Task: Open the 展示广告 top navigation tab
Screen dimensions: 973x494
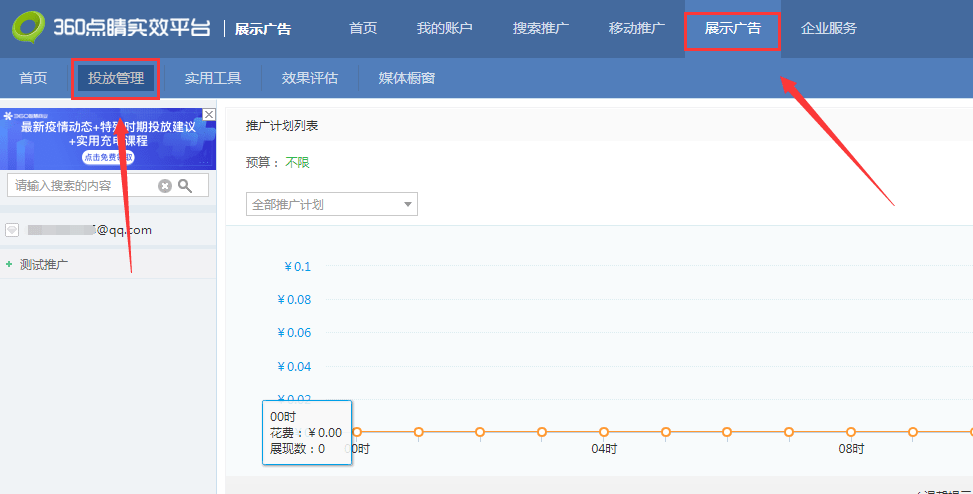Action: click(733, 29)
